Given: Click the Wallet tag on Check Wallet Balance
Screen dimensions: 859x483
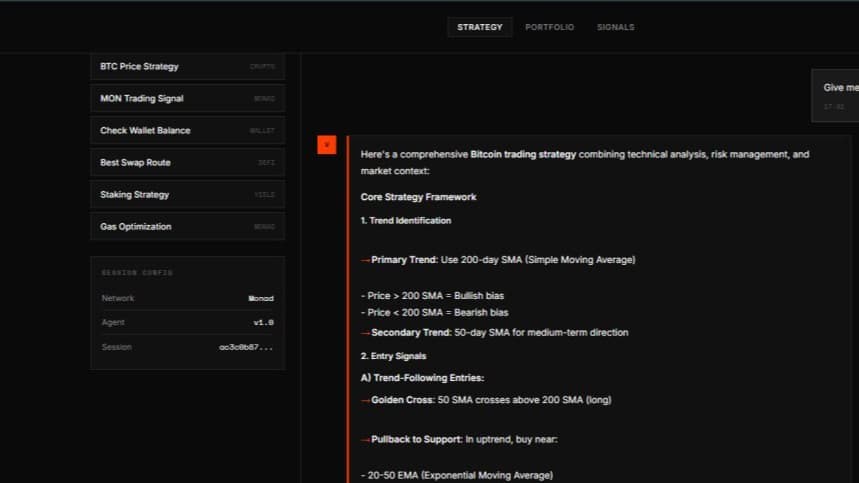Looking at the screenshot, I should tap(261, 131).
